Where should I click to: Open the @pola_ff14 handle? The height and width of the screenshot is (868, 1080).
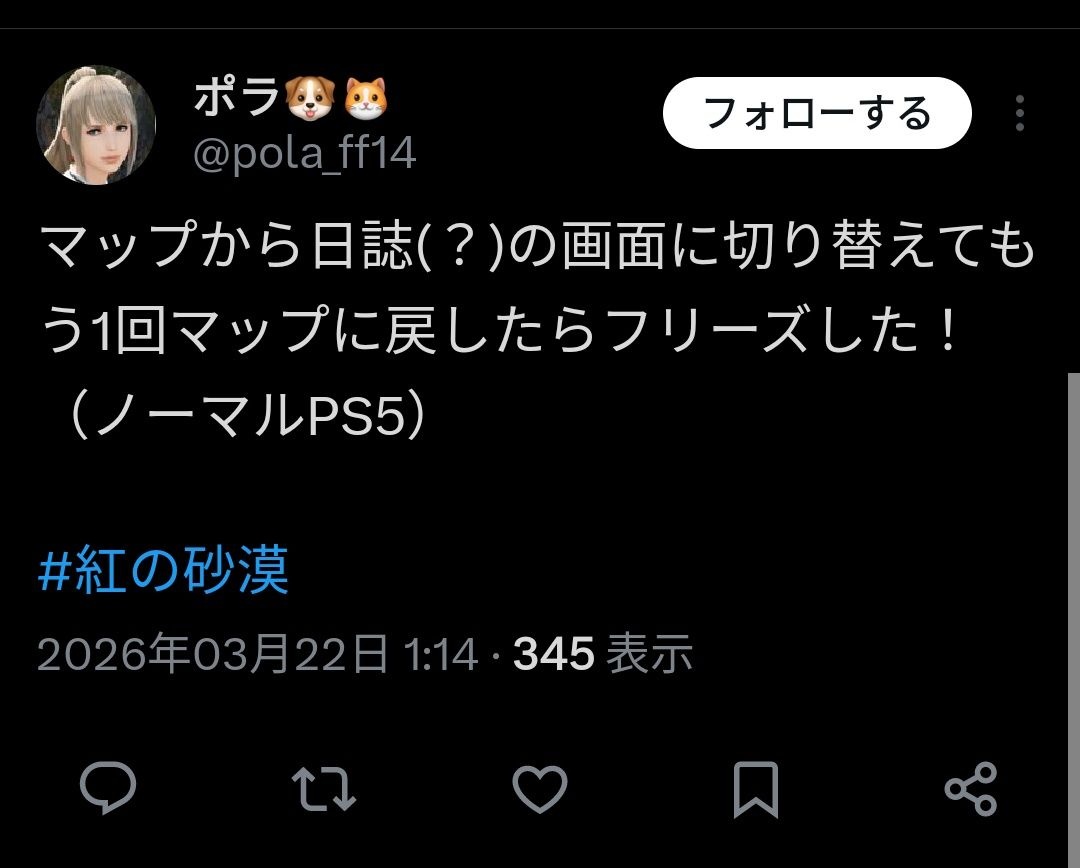click(x=304, y=153)
